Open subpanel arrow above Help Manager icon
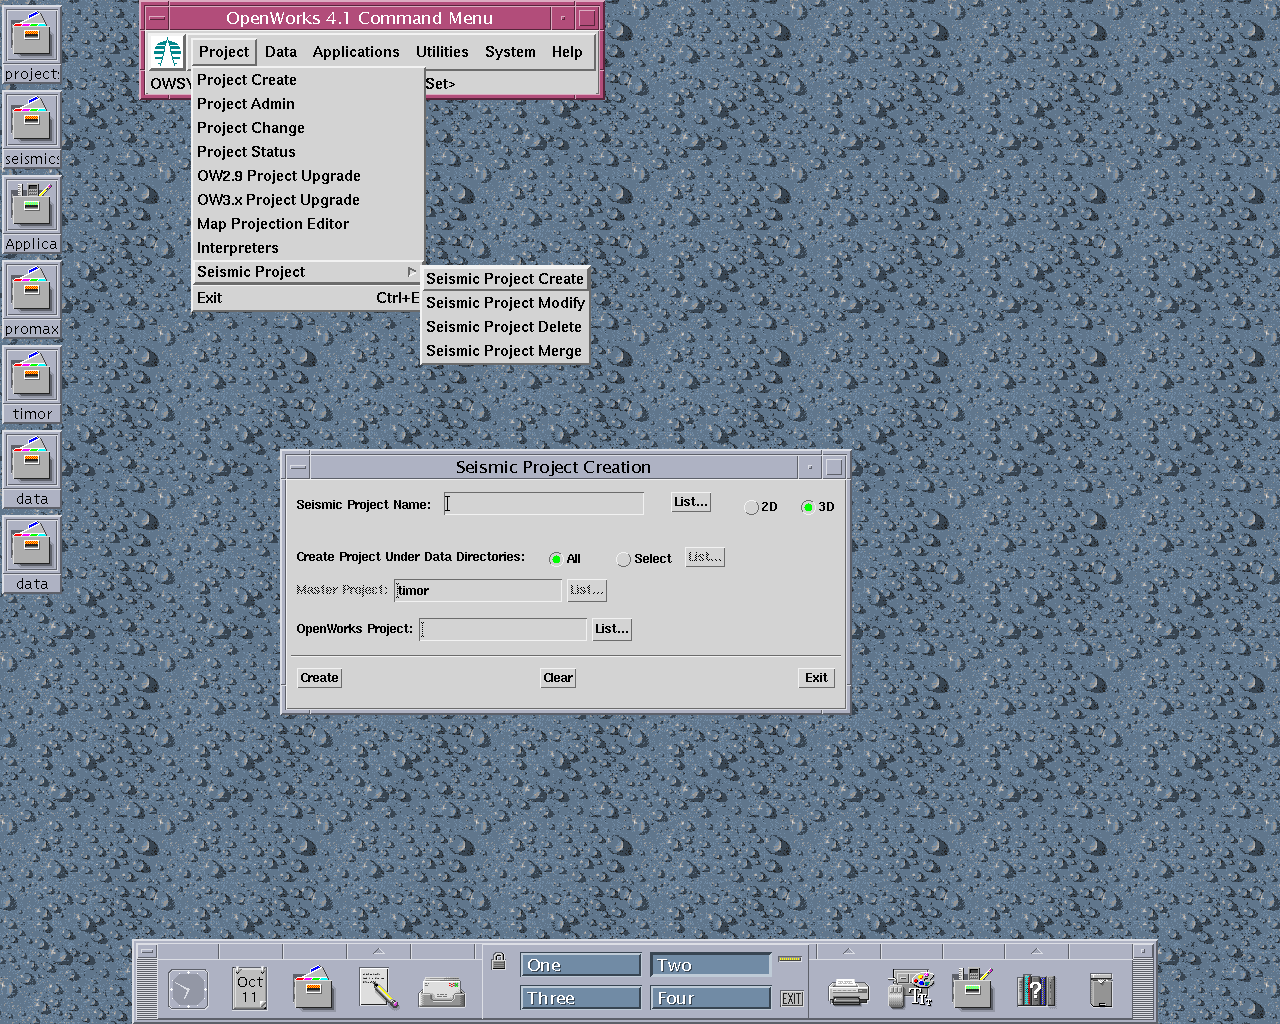This screenshot has height=1024, width=1280. tap(1036, 951)
